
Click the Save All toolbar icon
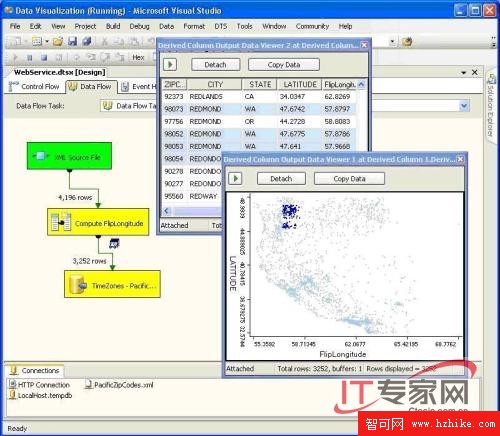click(87, 41)
